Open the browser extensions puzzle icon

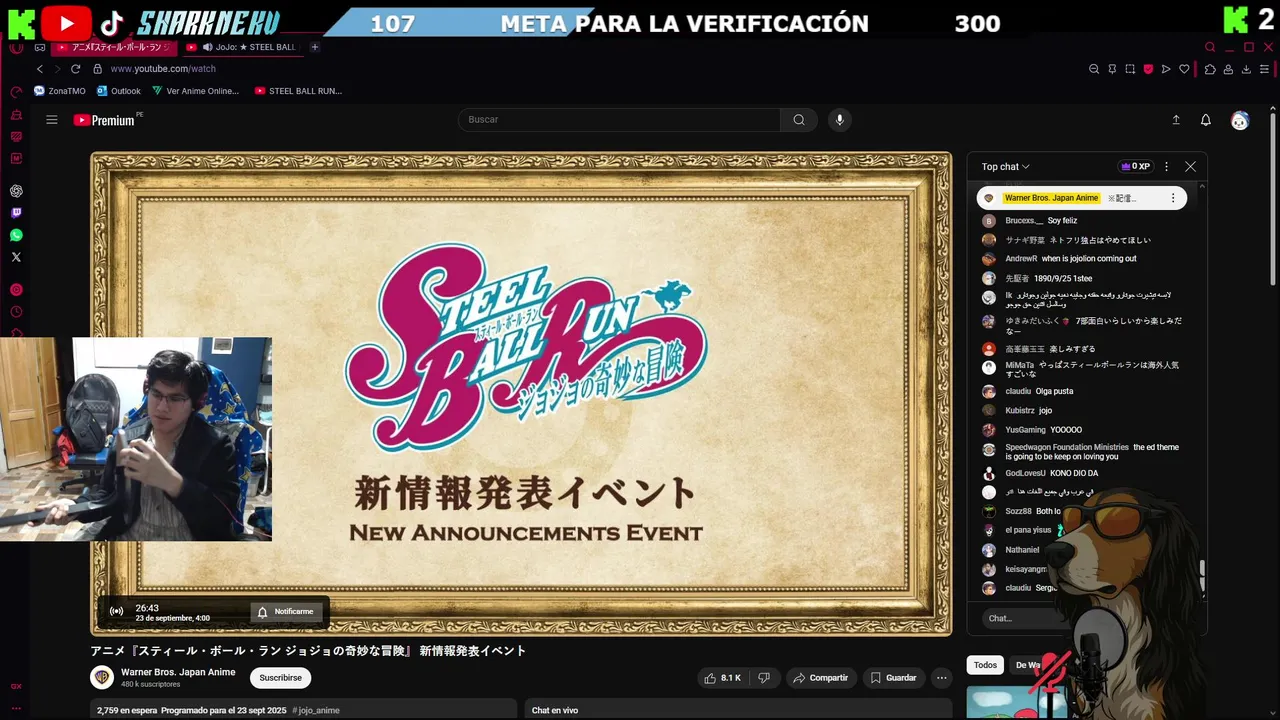tap(1210, 69)
